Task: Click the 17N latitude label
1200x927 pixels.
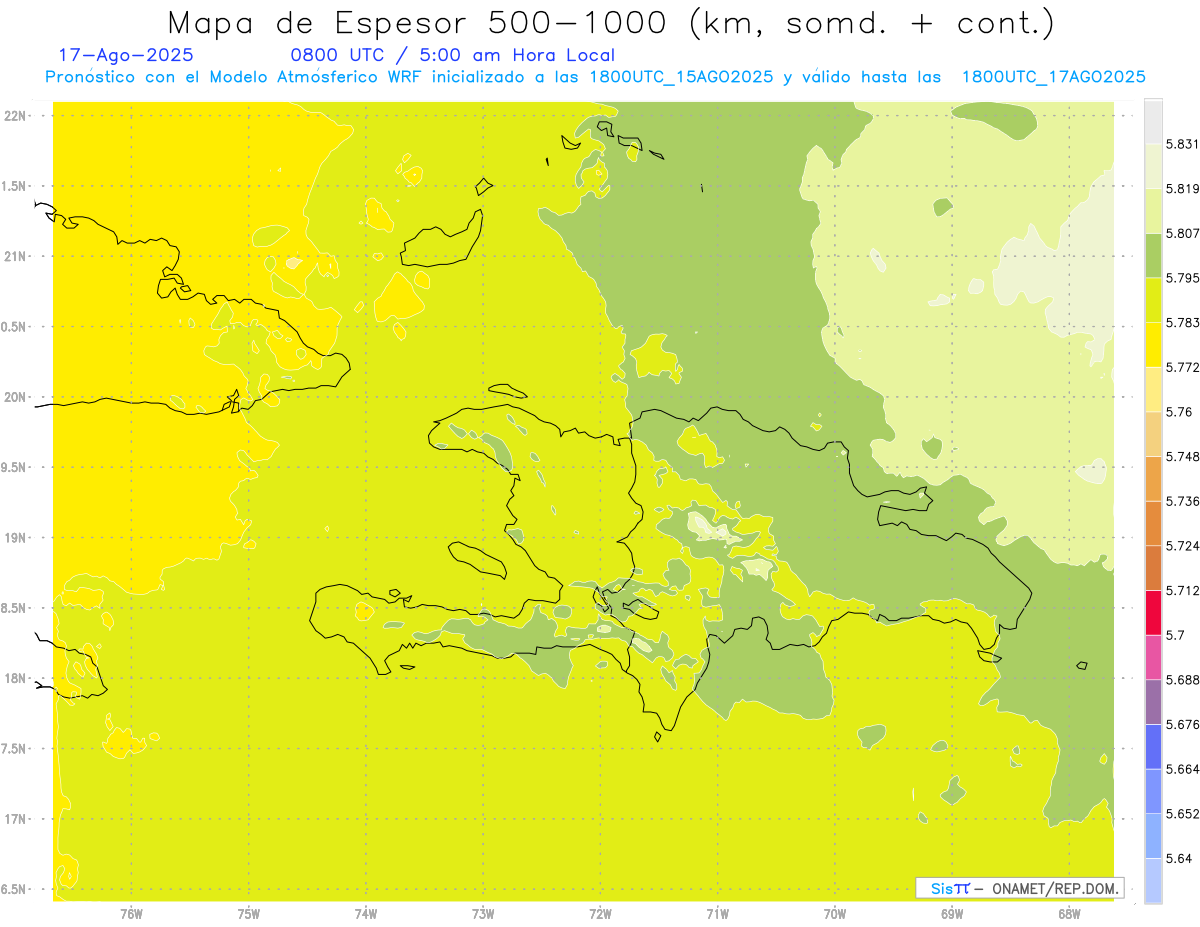Action: click(x=15, y=819)
